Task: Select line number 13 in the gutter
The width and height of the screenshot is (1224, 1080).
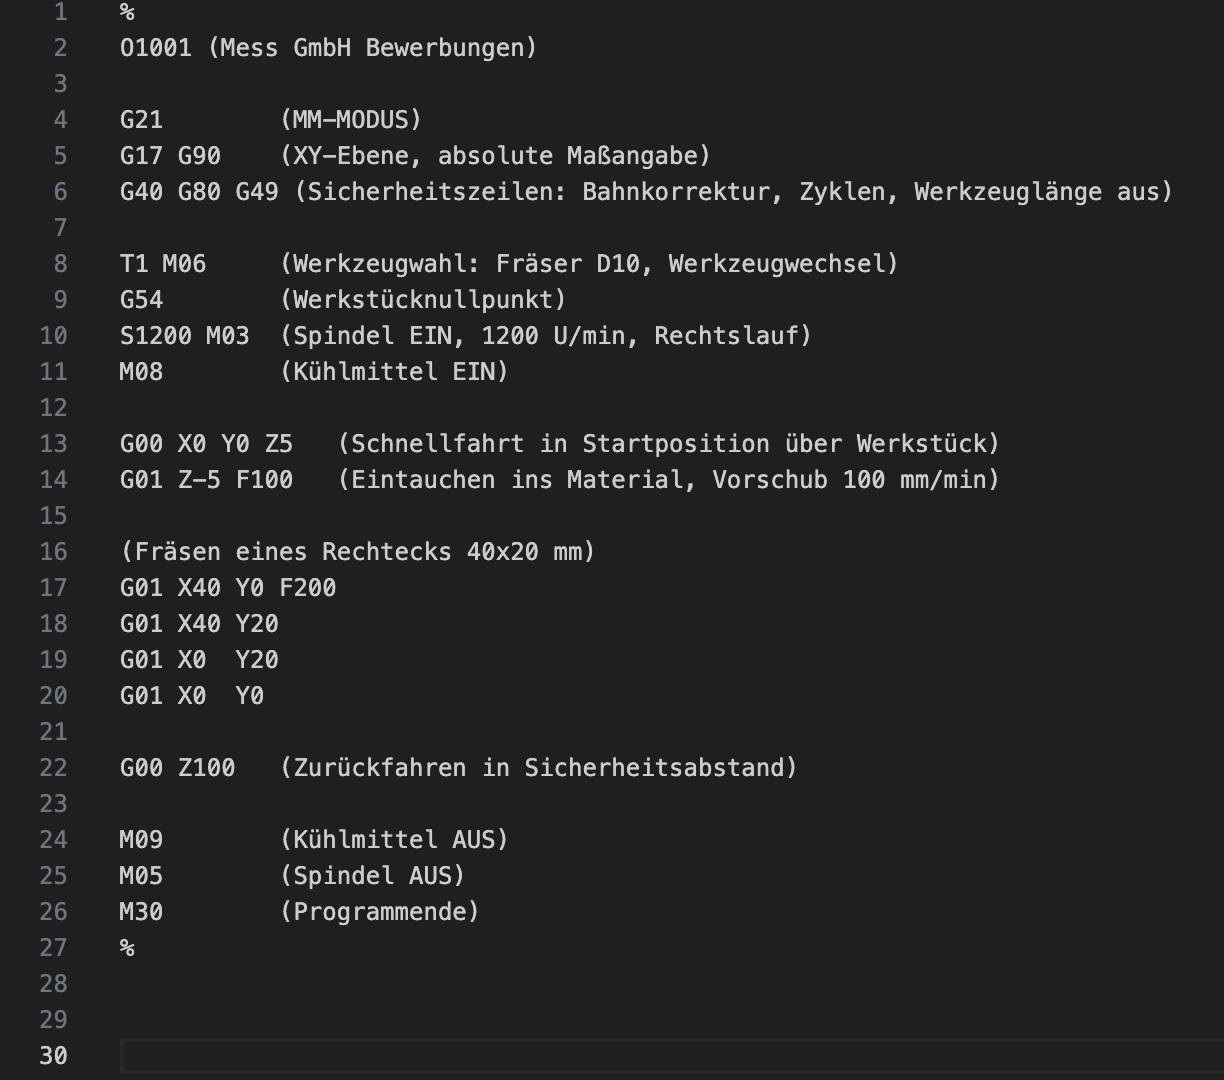Action: click(x=54, y=444)
